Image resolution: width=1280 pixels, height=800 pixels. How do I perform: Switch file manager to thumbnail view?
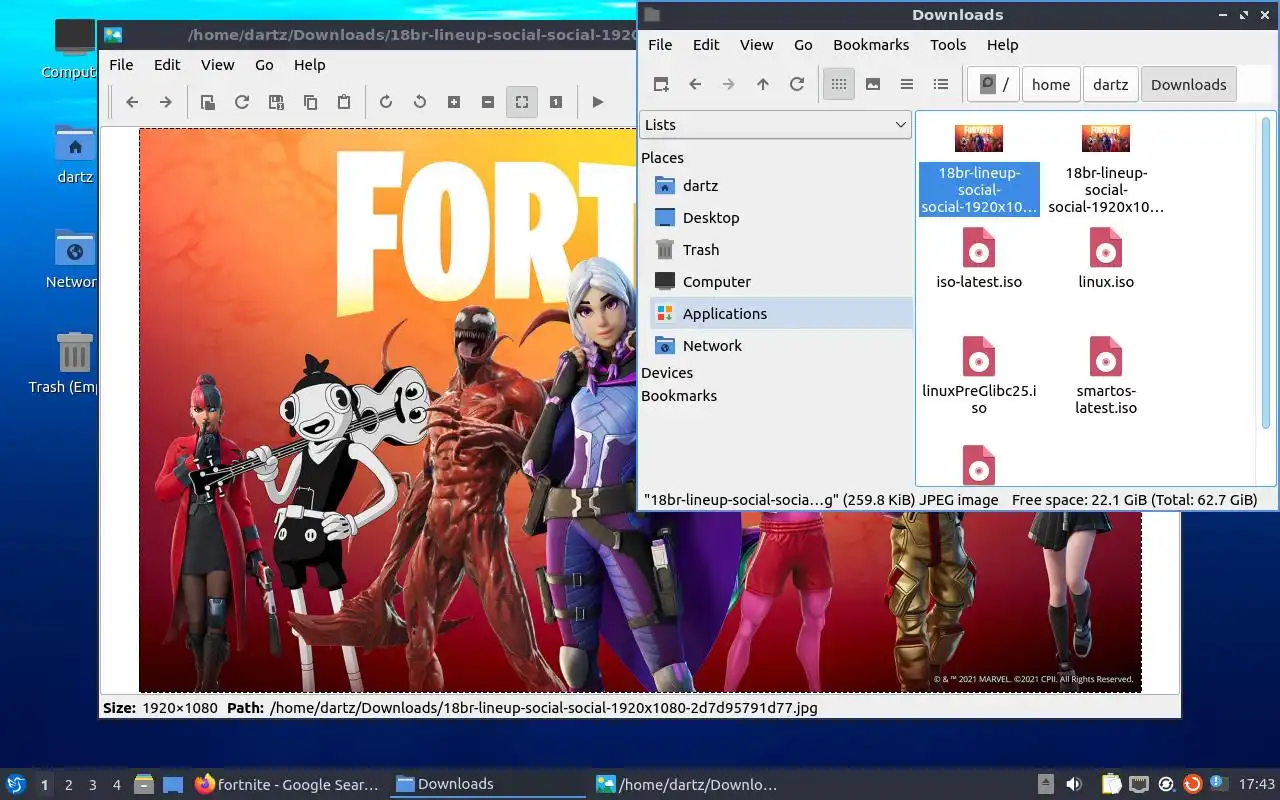pos(873,84)
